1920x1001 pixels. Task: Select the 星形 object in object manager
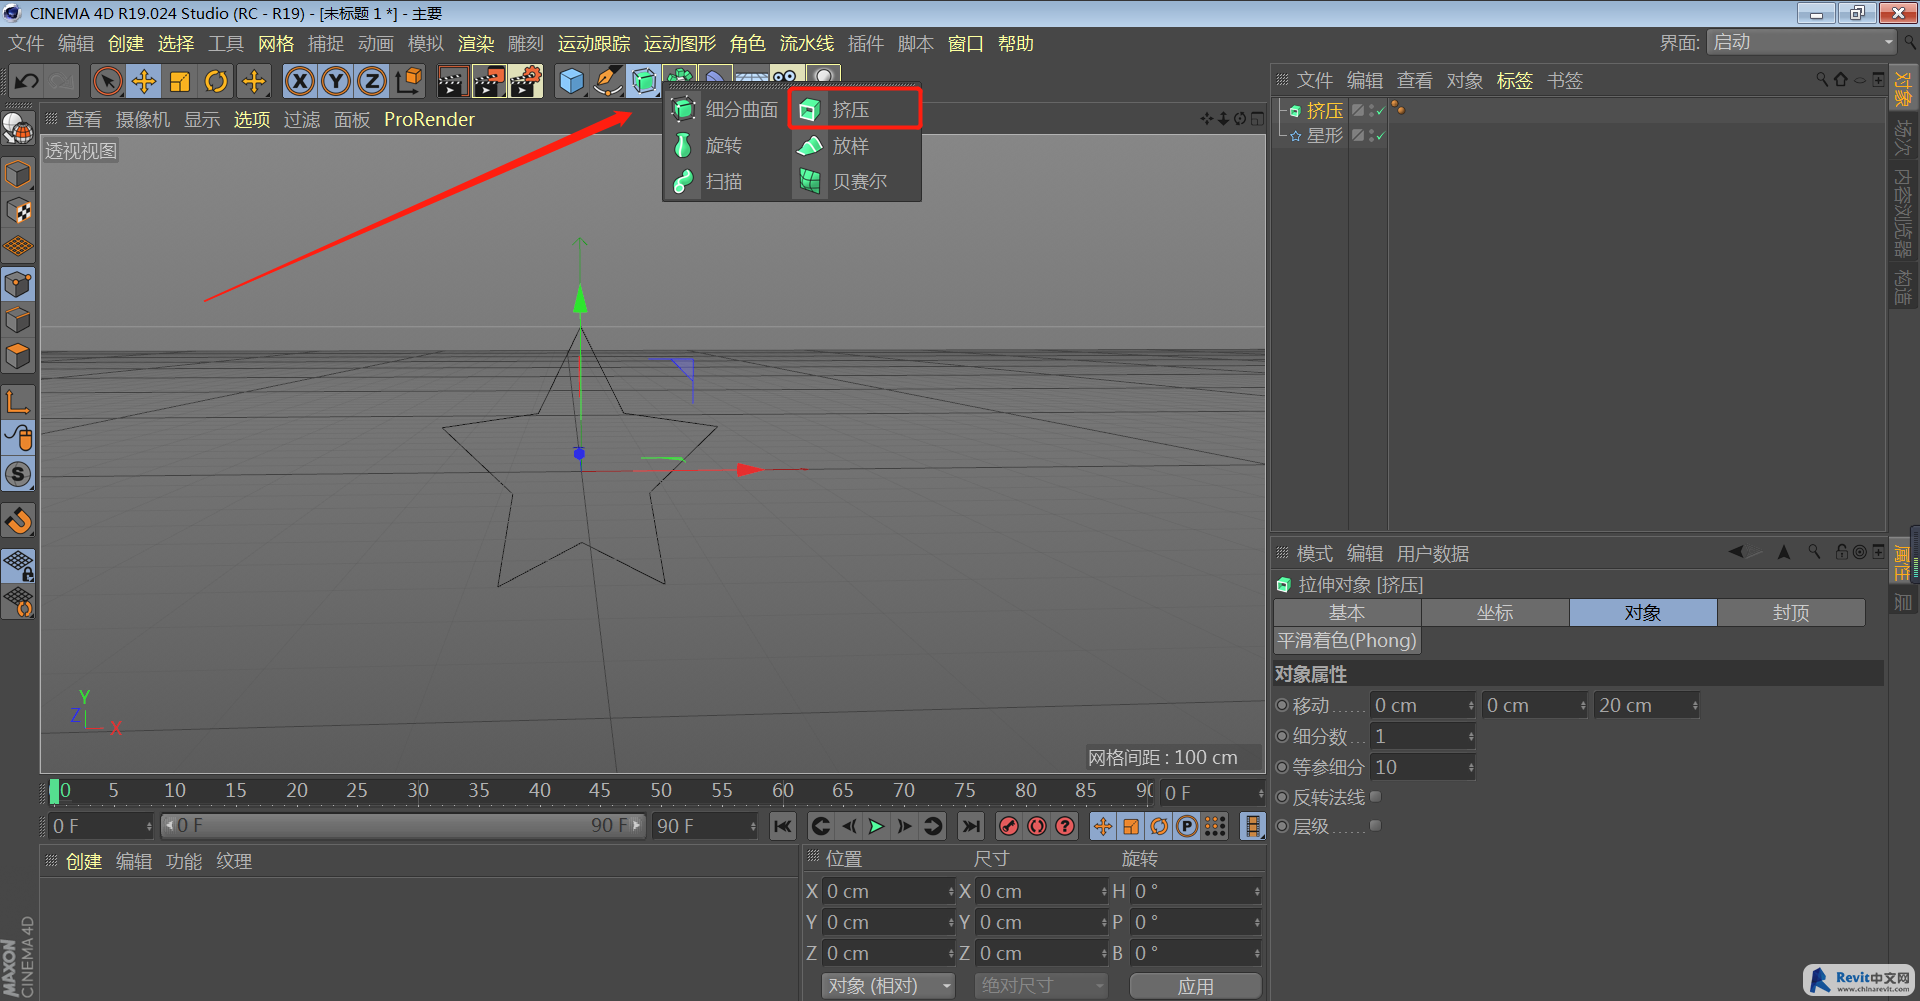(x=1324, y=135)
